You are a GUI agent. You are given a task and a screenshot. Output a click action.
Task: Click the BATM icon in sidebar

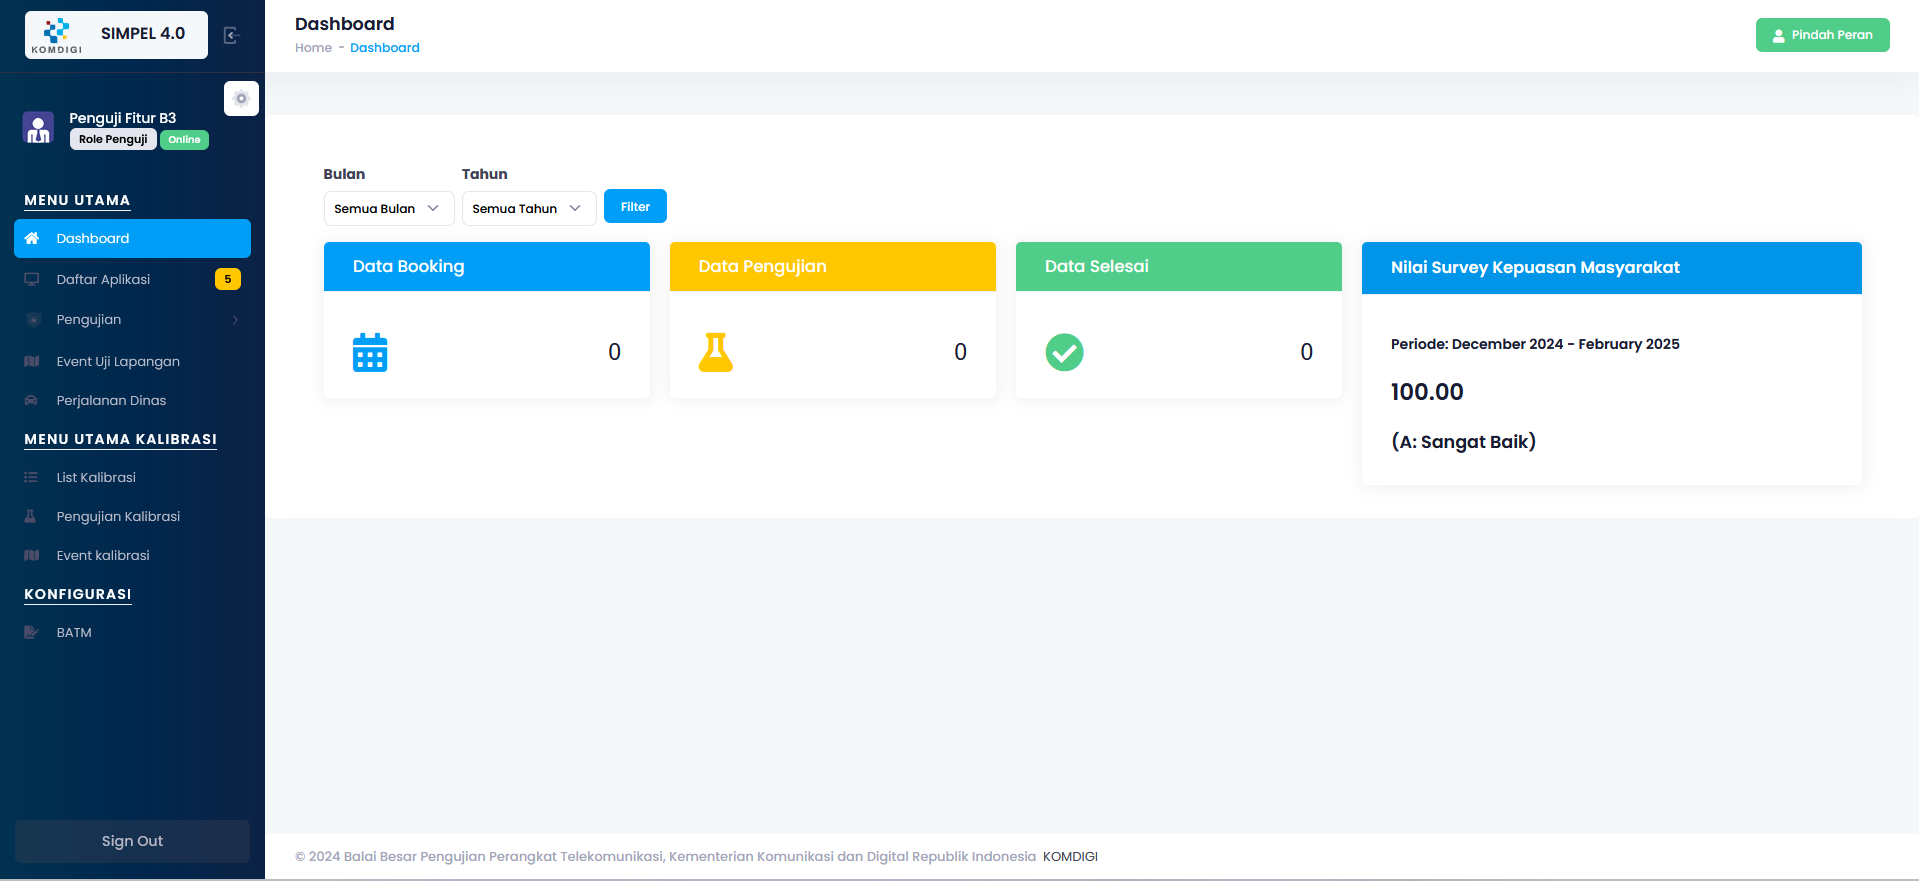click(x=32, y=633)
